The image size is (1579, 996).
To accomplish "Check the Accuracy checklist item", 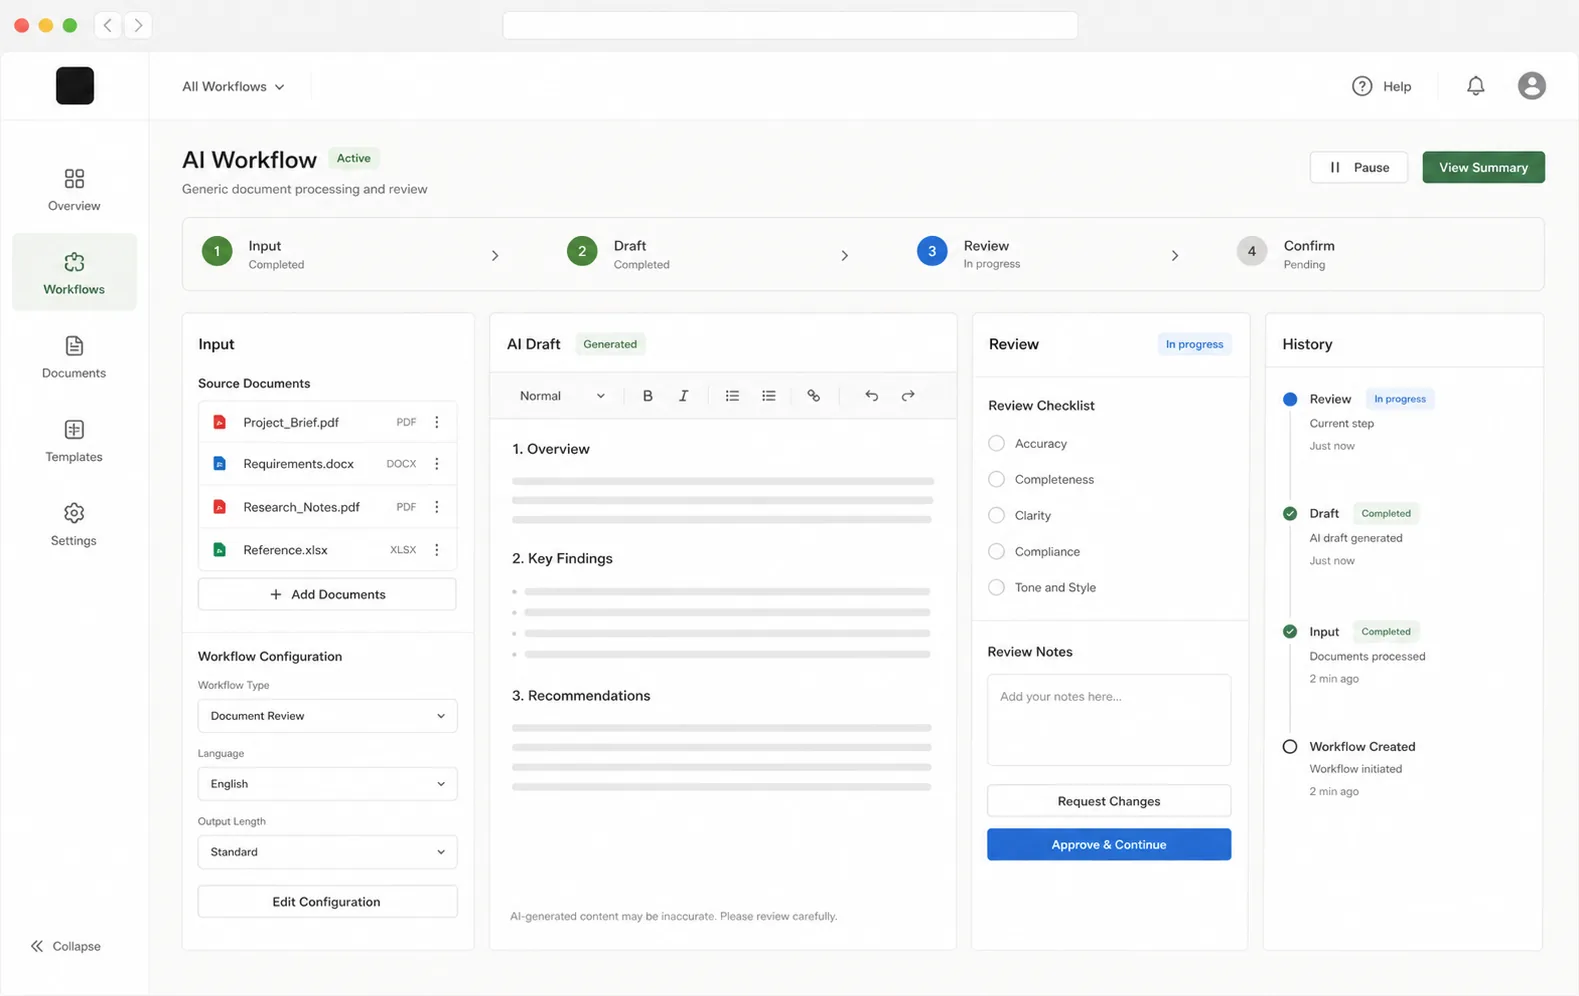I will 996,443.
